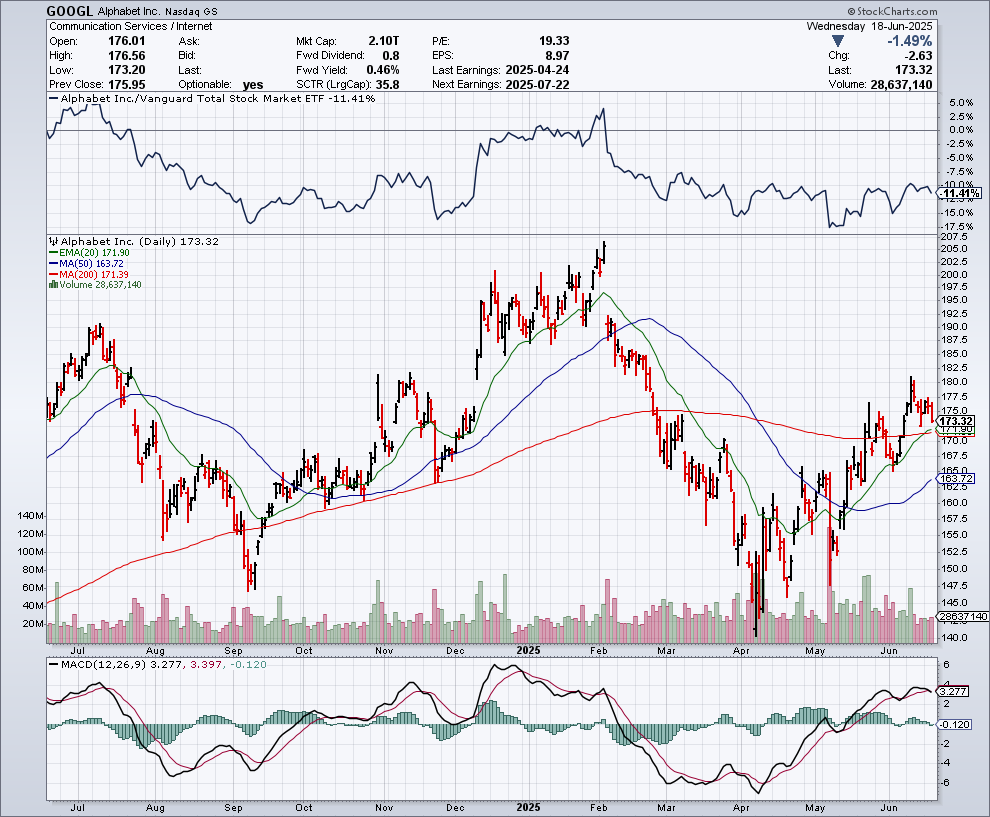Click the Apr label on price panel axis

coord(741,650)
